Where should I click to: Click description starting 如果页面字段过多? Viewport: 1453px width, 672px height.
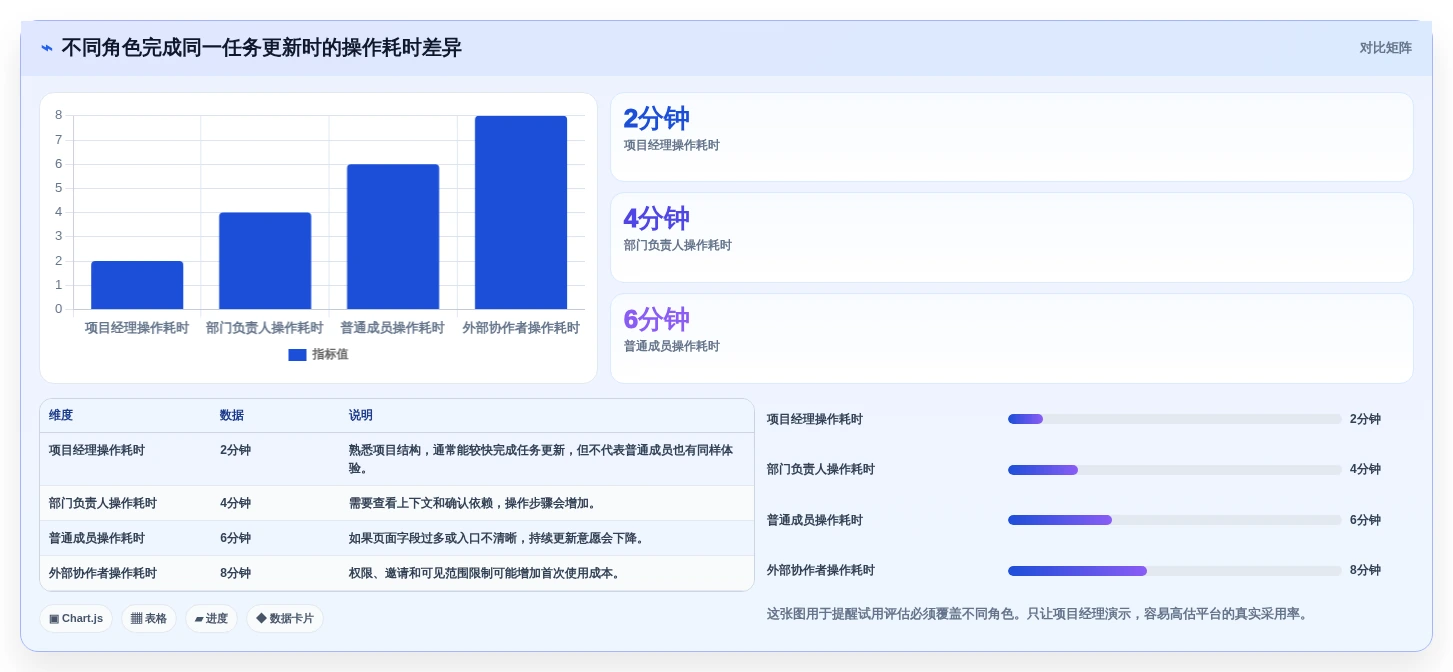pos(499,539)
